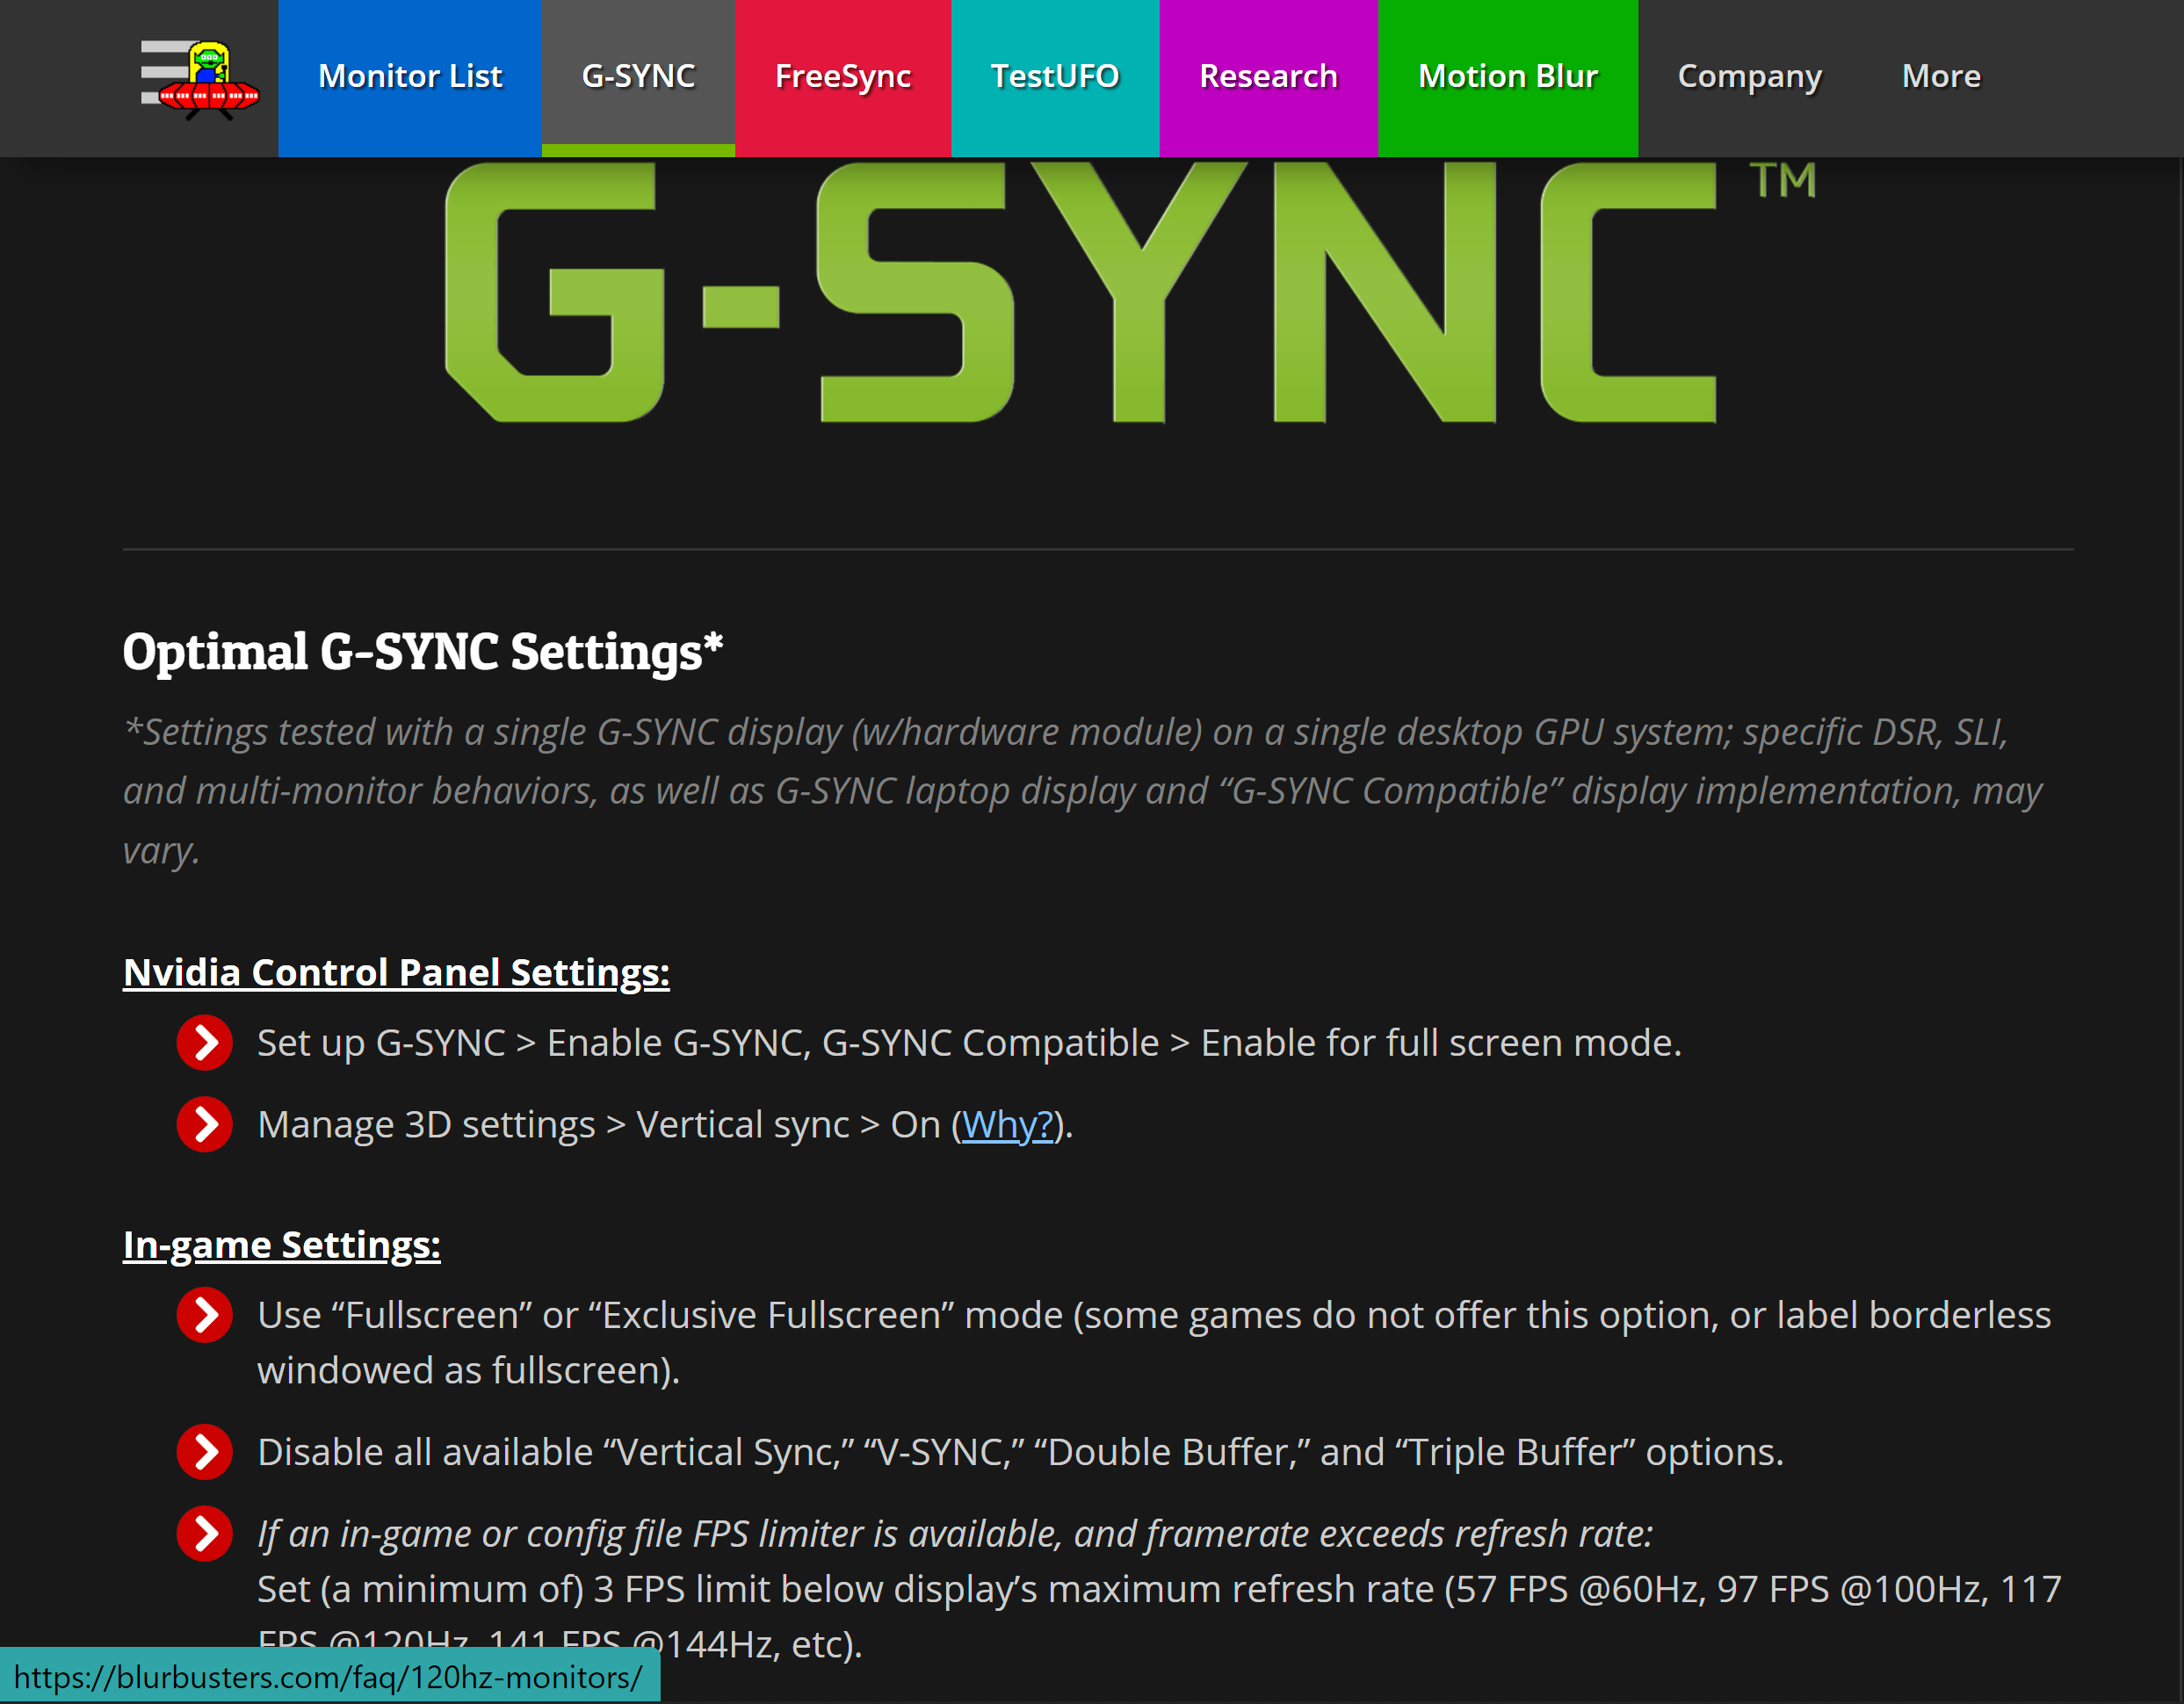Open the Research section
Screen dimensions: 2184x1704
(x=1268, y=77)
